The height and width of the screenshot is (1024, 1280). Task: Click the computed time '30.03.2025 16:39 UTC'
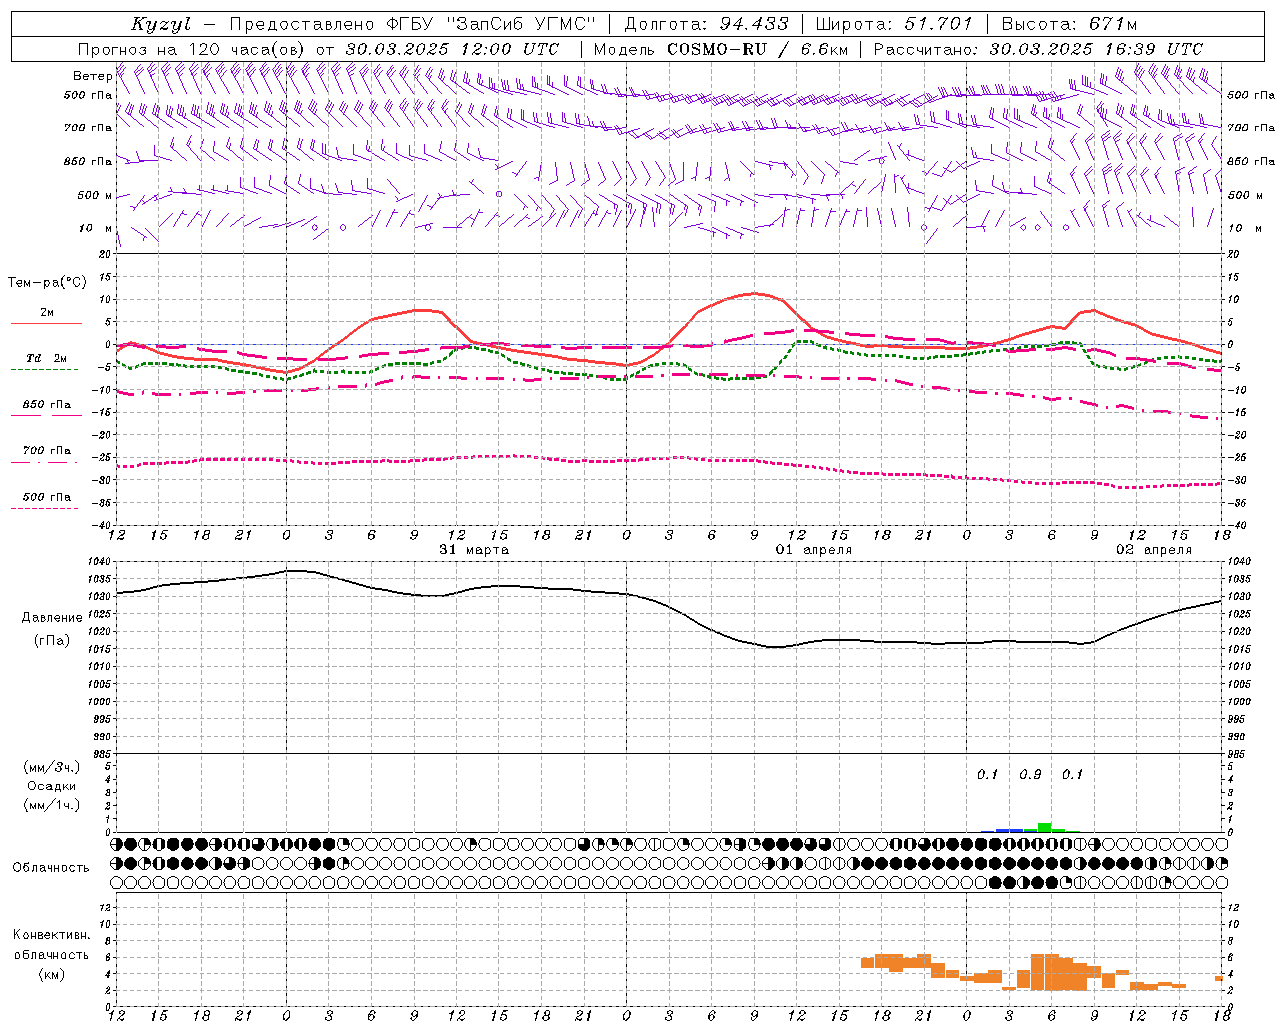pos(1096,49)
